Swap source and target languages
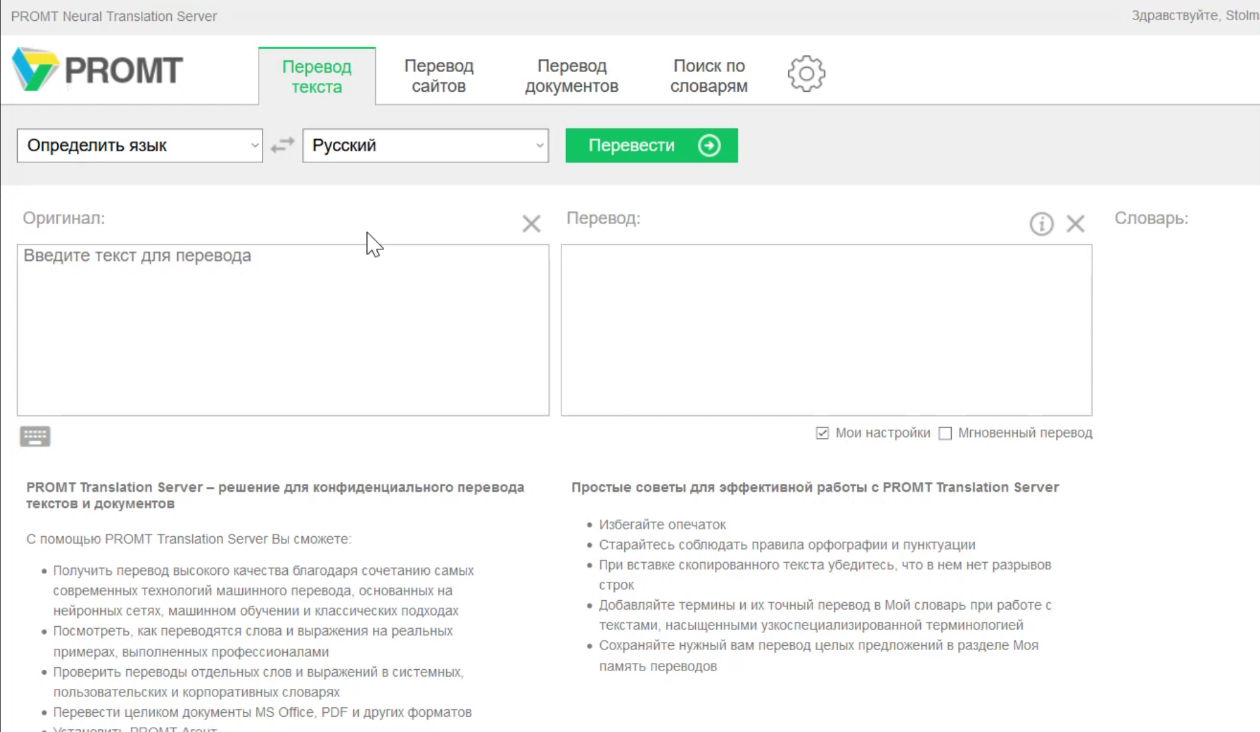Screen dimensions: 1260x732 click(282, 145)
